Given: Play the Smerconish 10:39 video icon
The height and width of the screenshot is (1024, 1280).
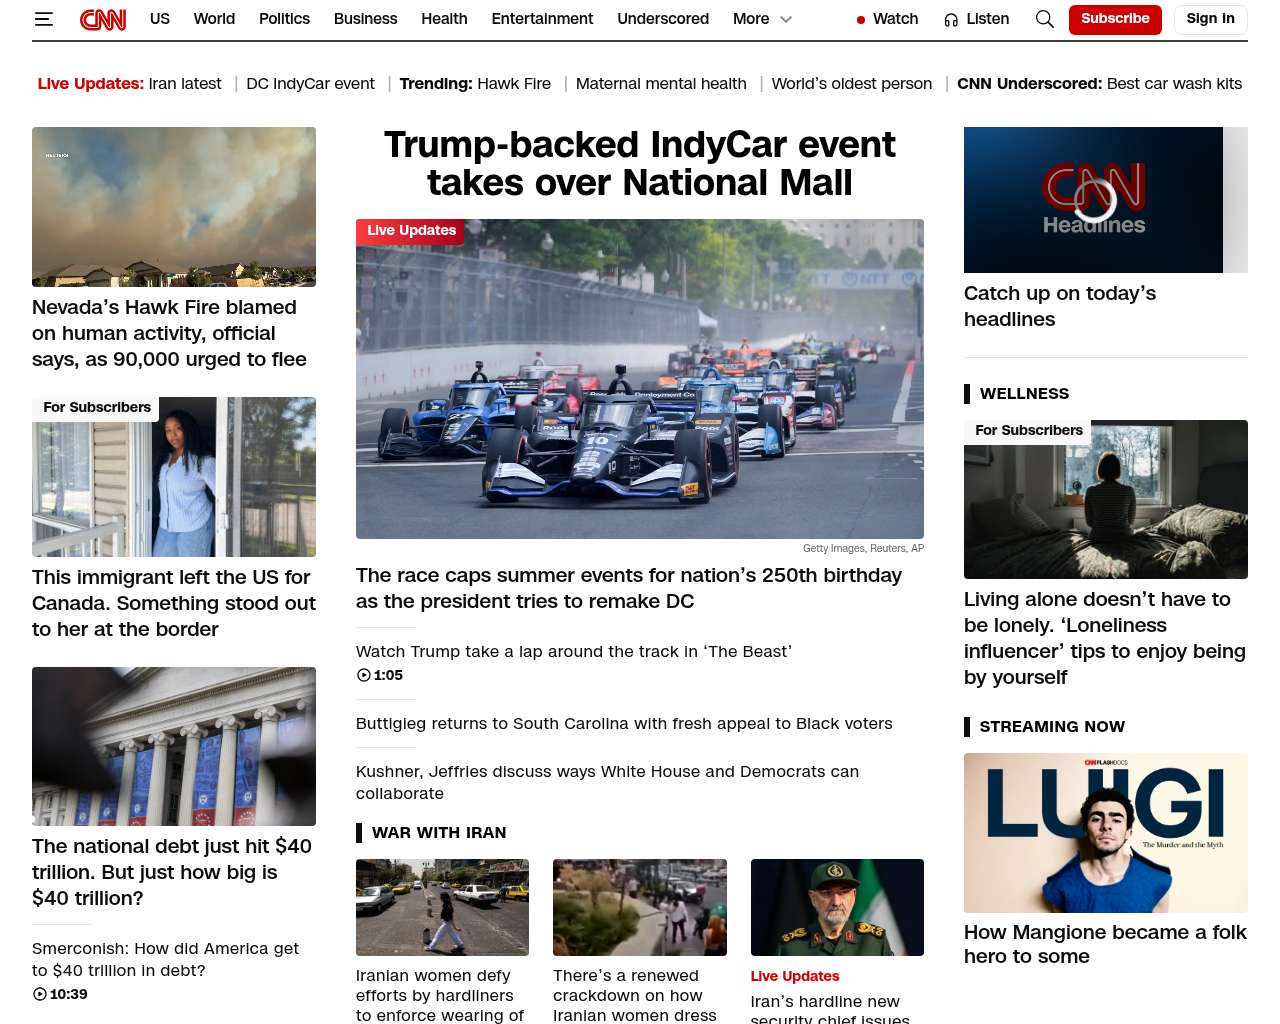Looking at the screenshot, I should pyautogui.click(x=40, y=994).
